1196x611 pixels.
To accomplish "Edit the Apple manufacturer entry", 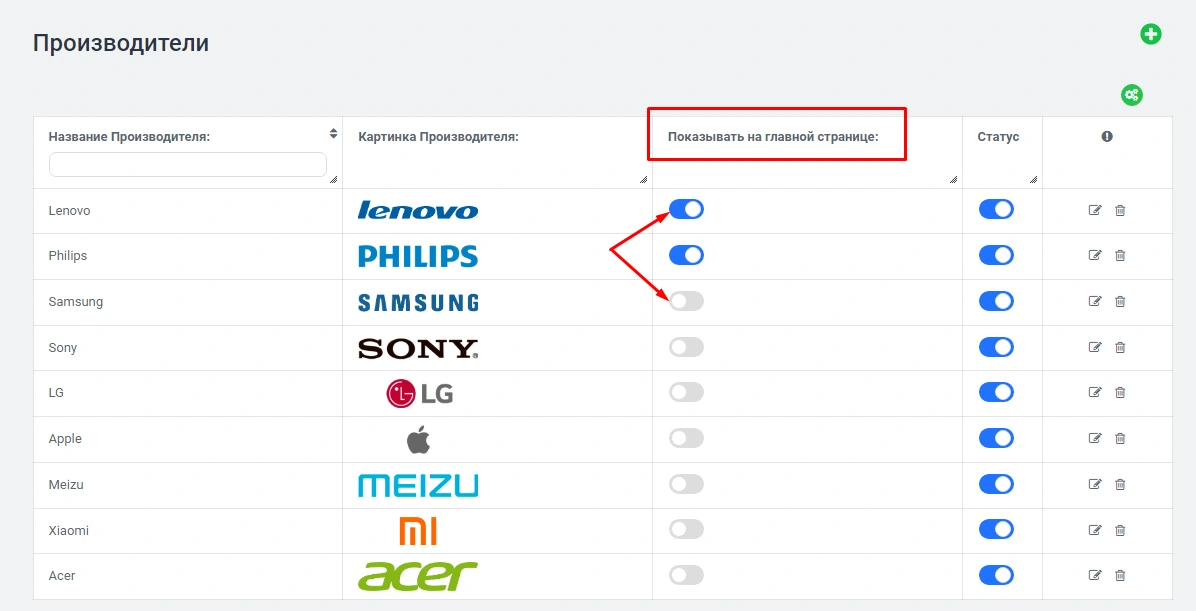I will pyautogui.click(x=1095, y=438).
